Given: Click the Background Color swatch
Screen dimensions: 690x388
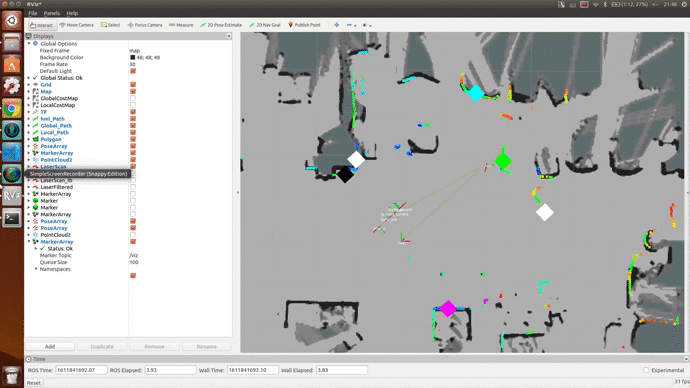Looking at the screenshot, I should 132,57.
